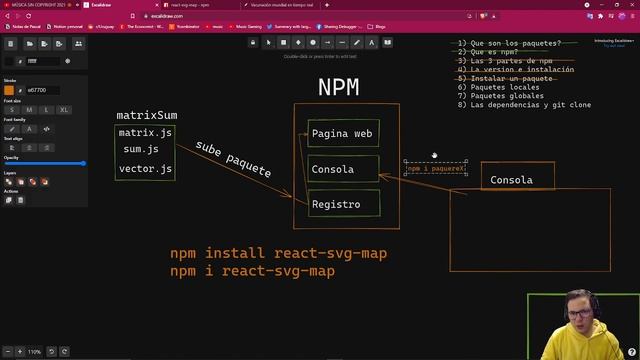Open the browser main menu icon

coord(633,16)
